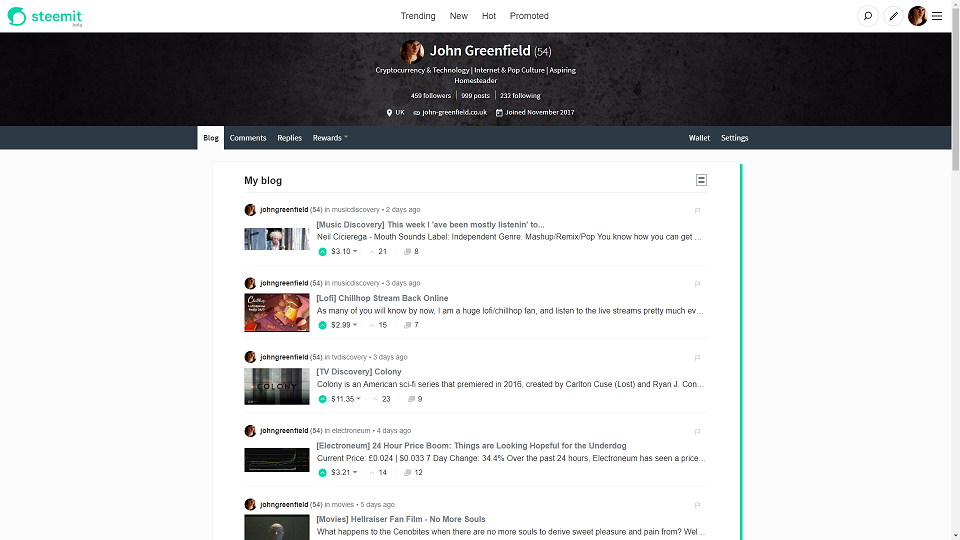Open the Chillhop Stream Back Online title
The height and width of the screenshot is (540, 960).
coord(382,298)
